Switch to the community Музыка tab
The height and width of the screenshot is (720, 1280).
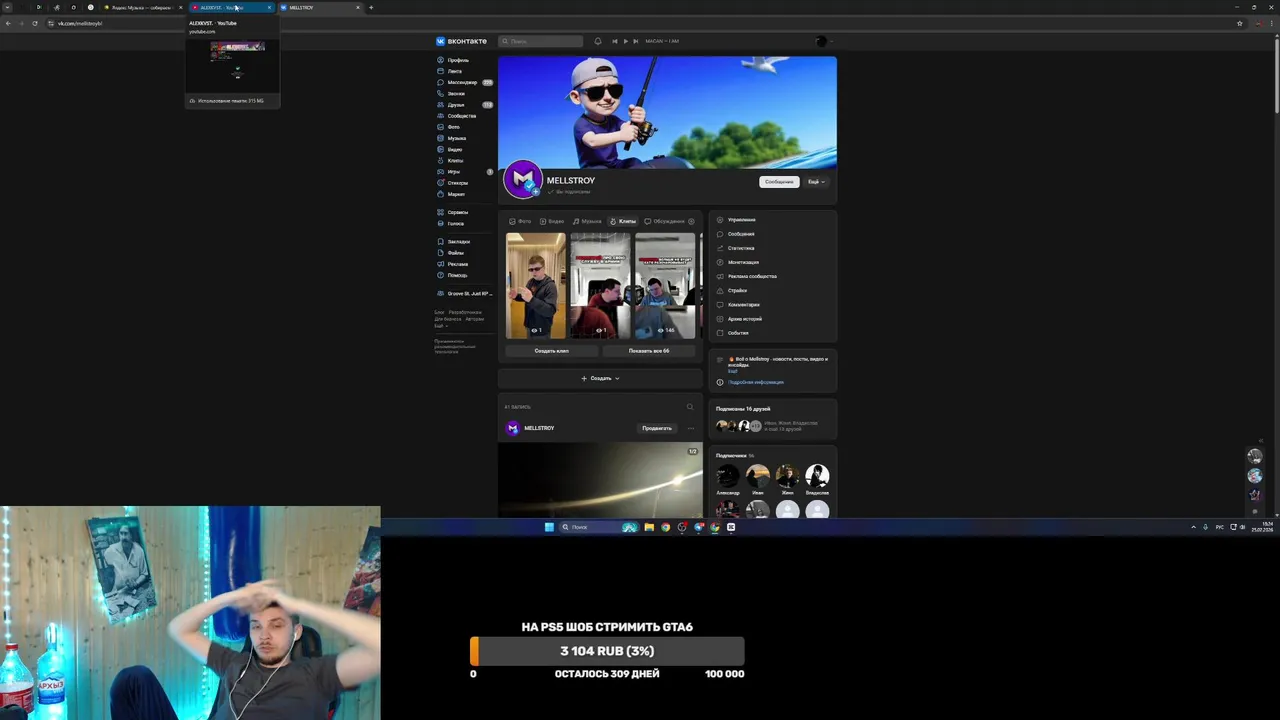coord(587,221)
